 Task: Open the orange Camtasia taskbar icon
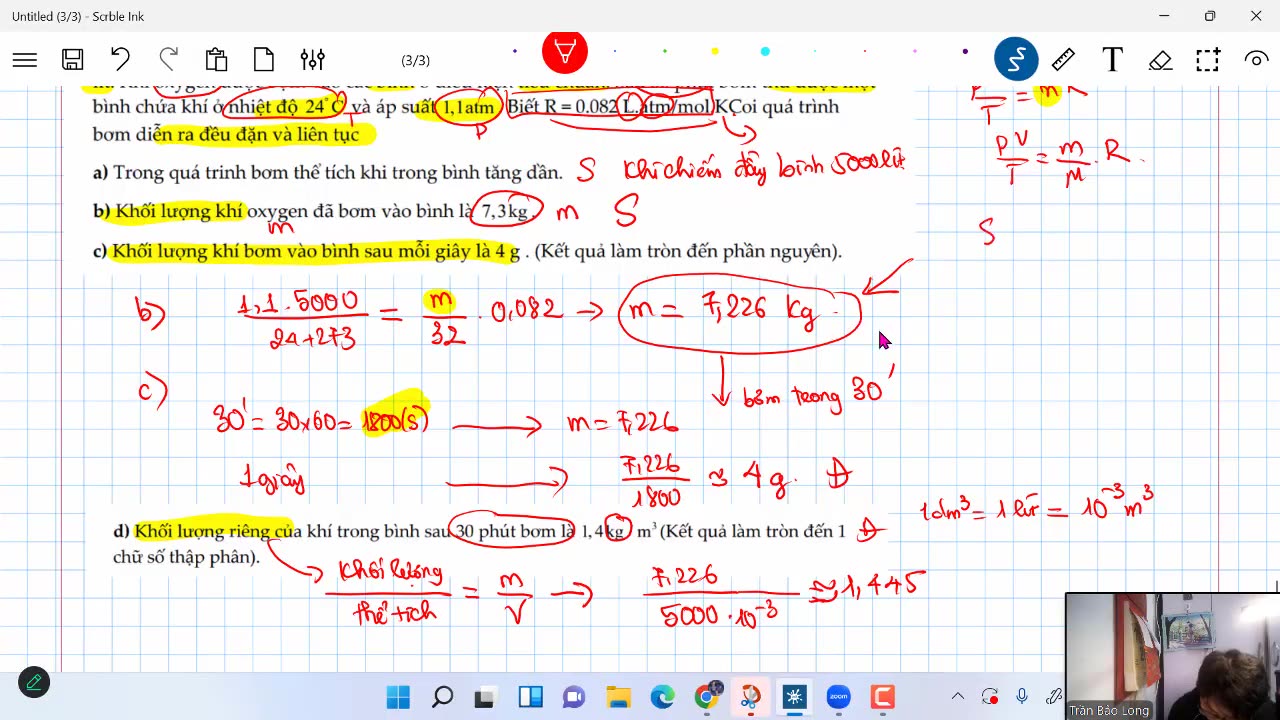(x=882, y=697)
